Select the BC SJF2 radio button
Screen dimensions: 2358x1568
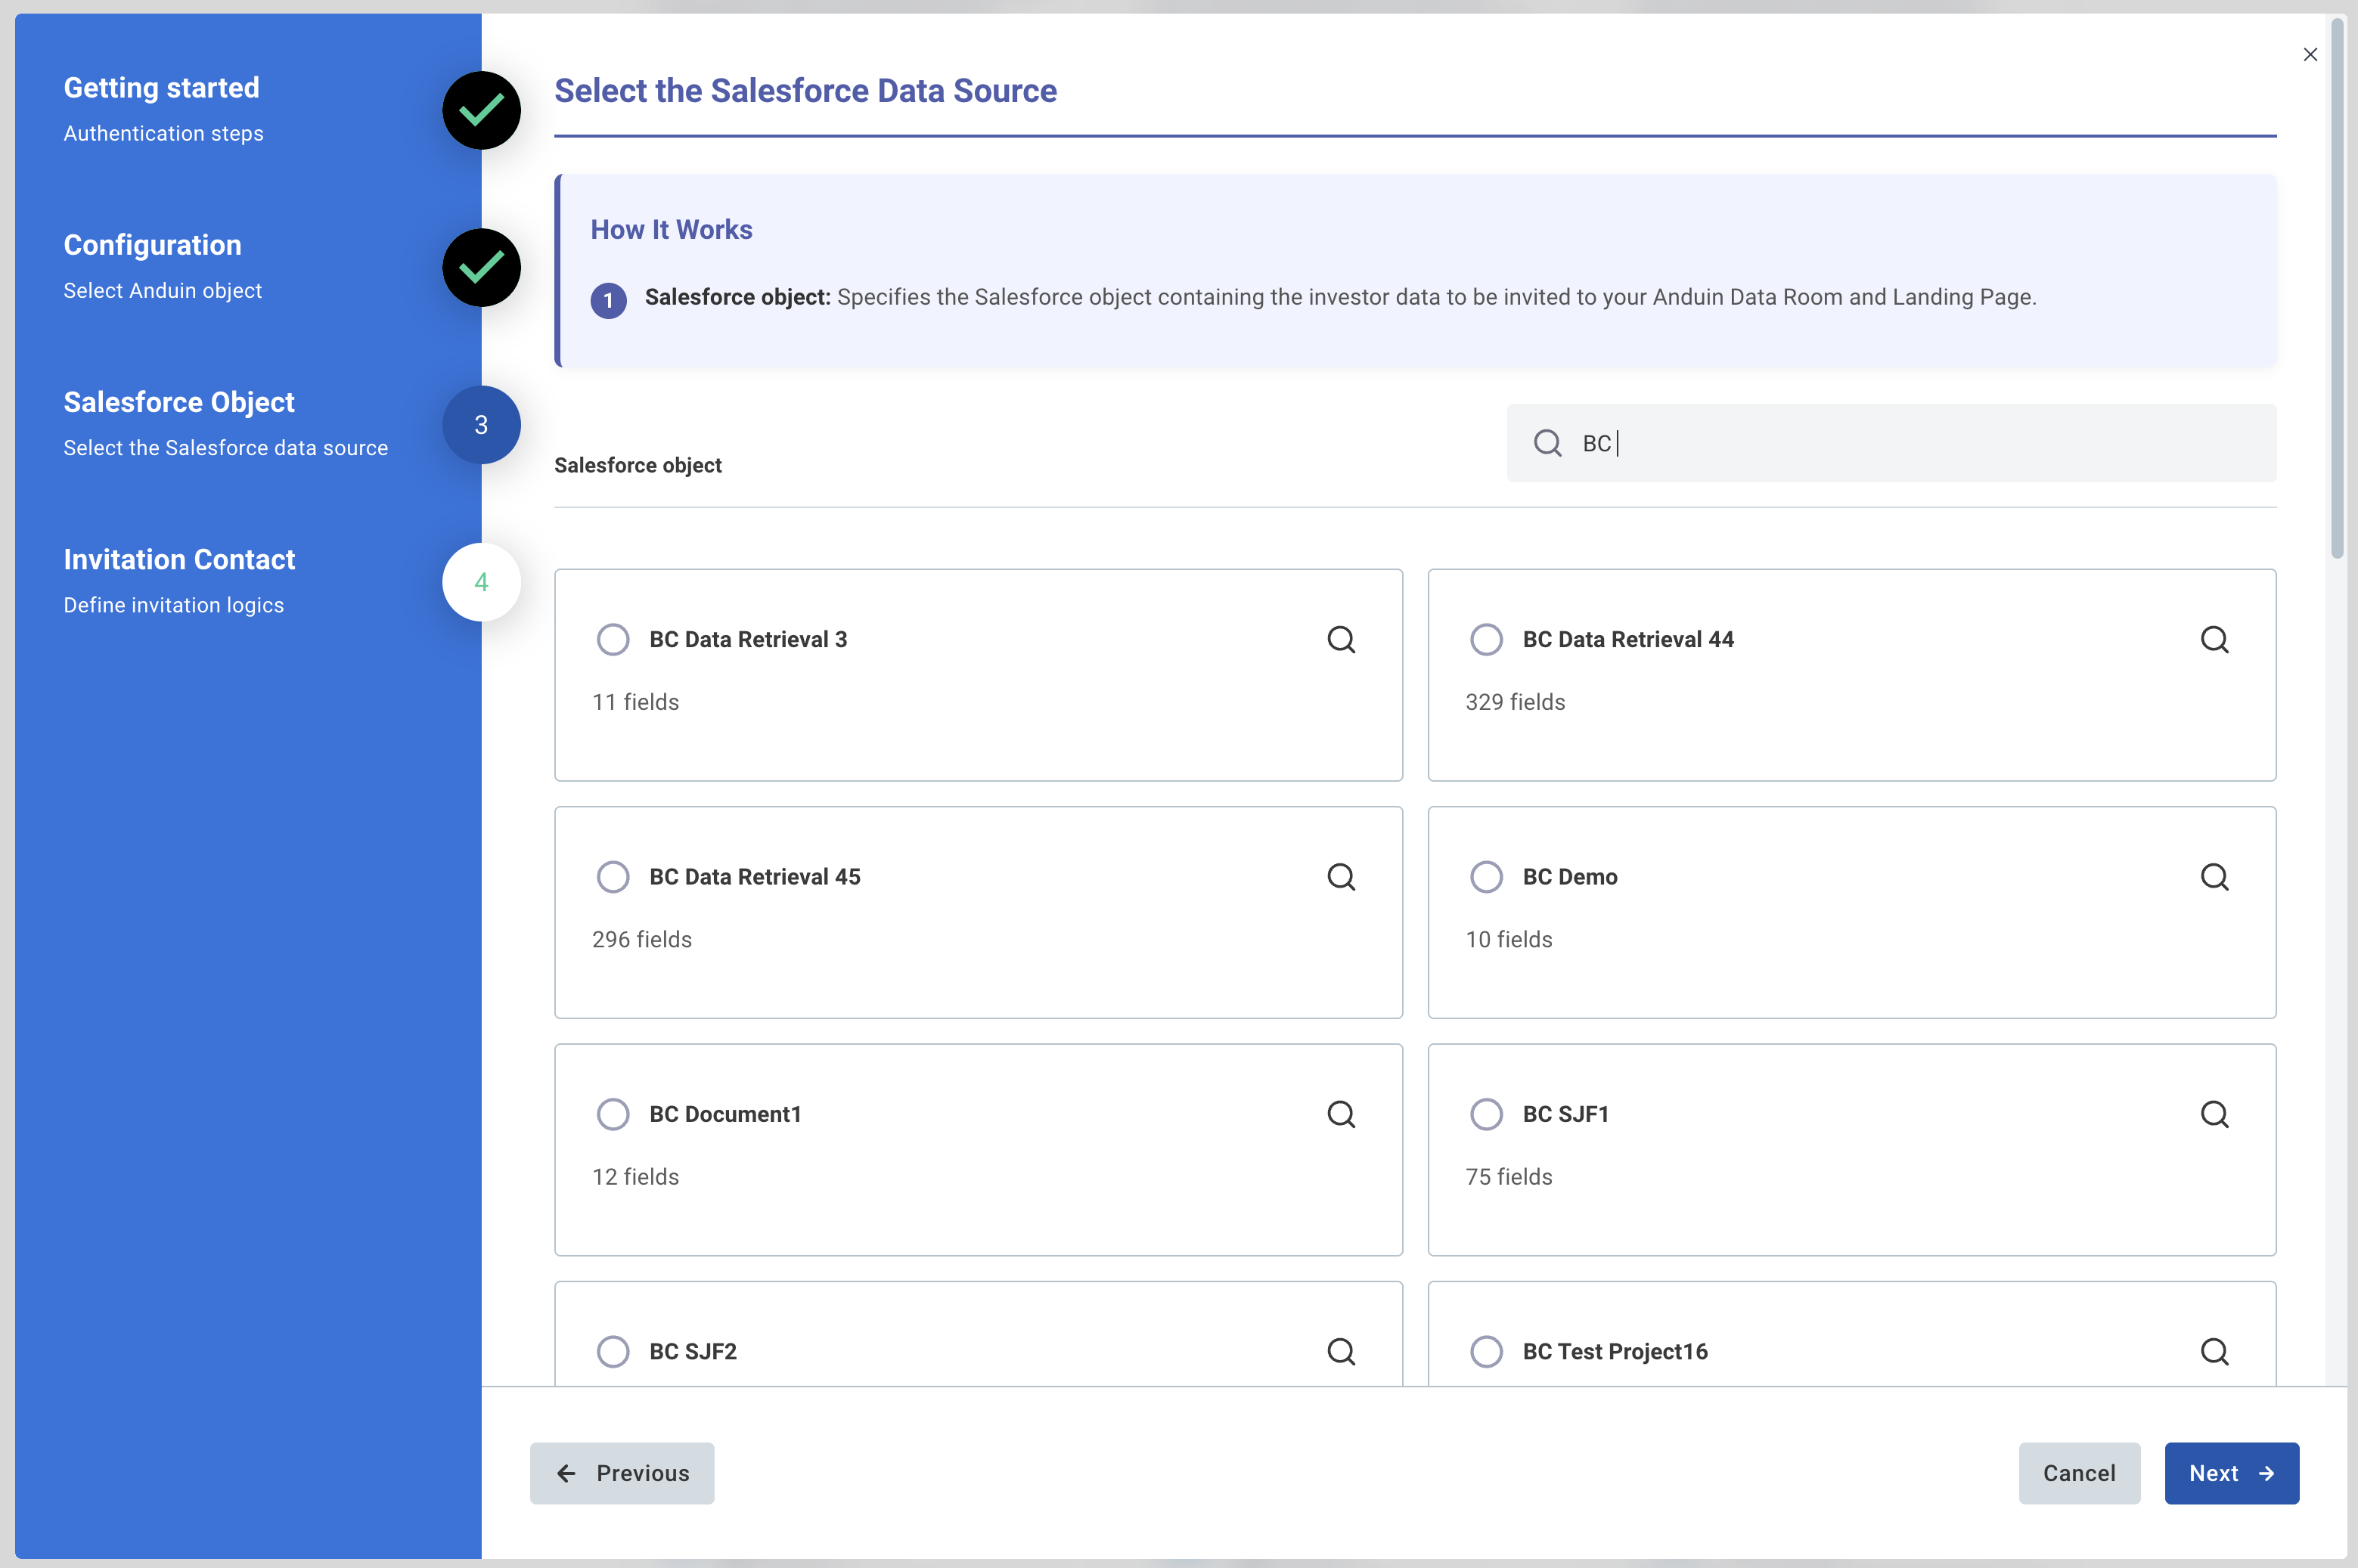(x=613, y=1351)
